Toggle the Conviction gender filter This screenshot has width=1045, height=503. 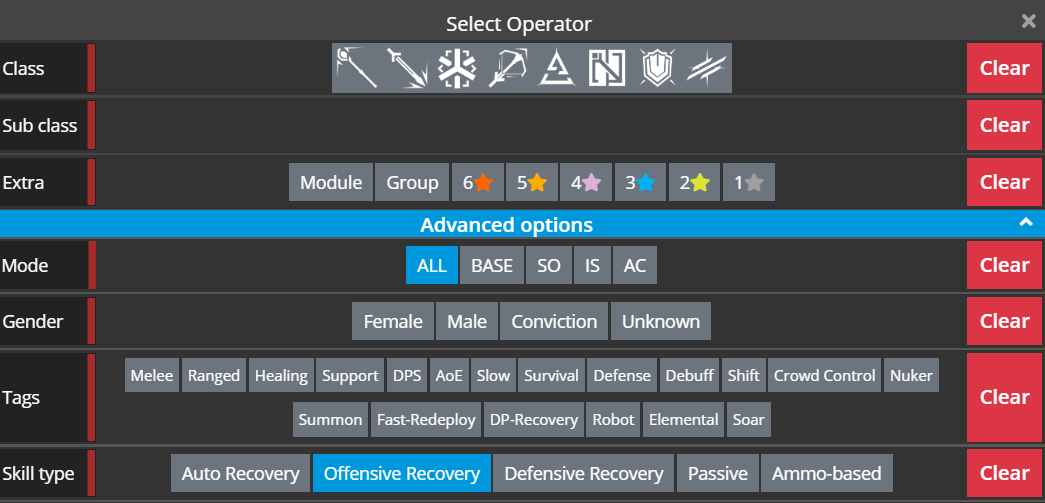(554, 321)
